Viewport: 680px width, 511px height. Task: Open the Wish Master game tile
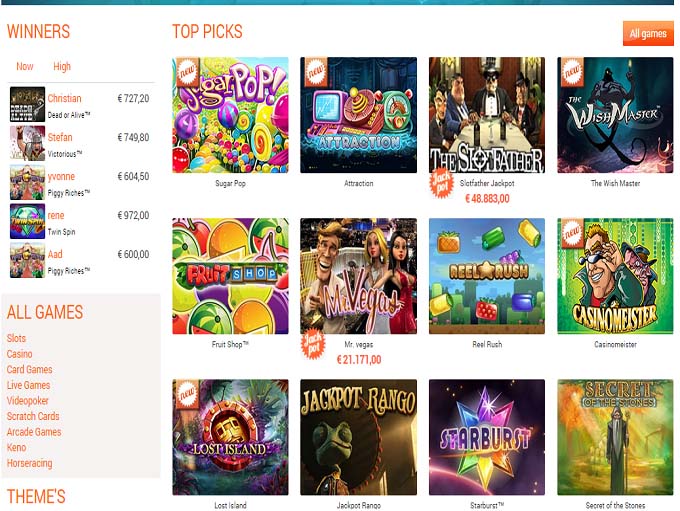pos(615,115)
